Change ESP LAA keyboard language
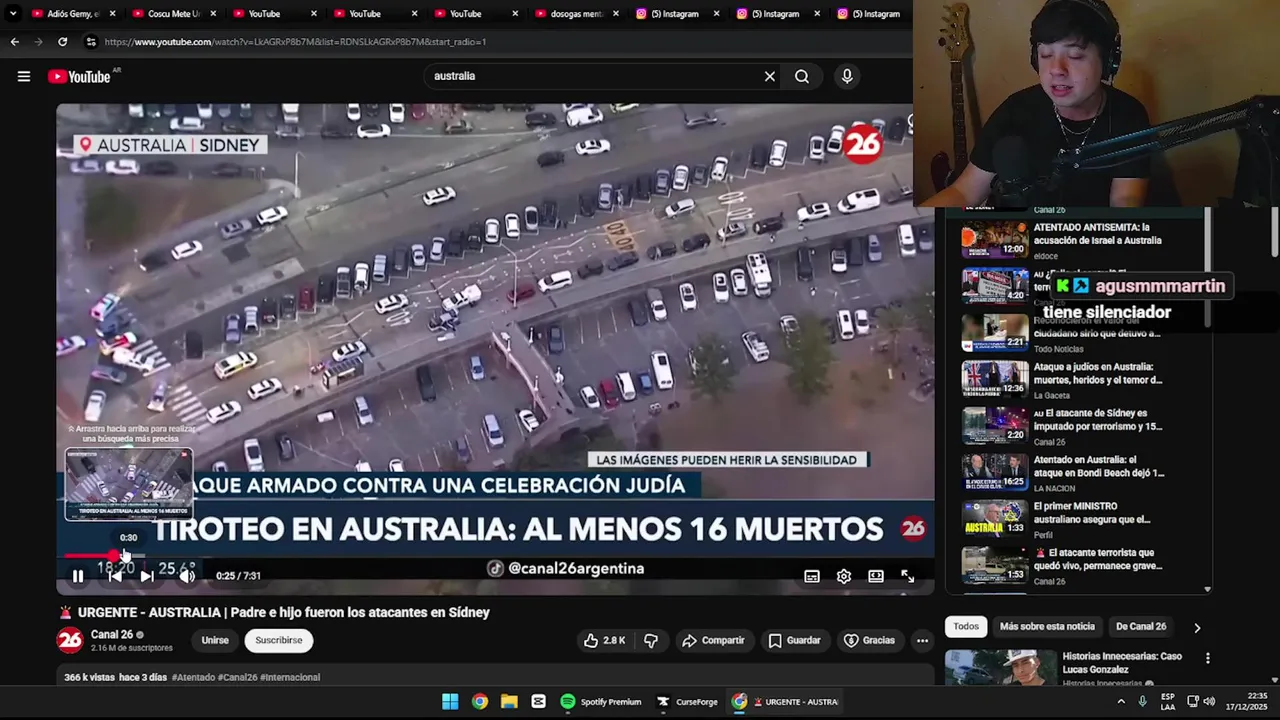This screenshot has height=720, width=1280. pyautogui.click(x=1168, y=702)
